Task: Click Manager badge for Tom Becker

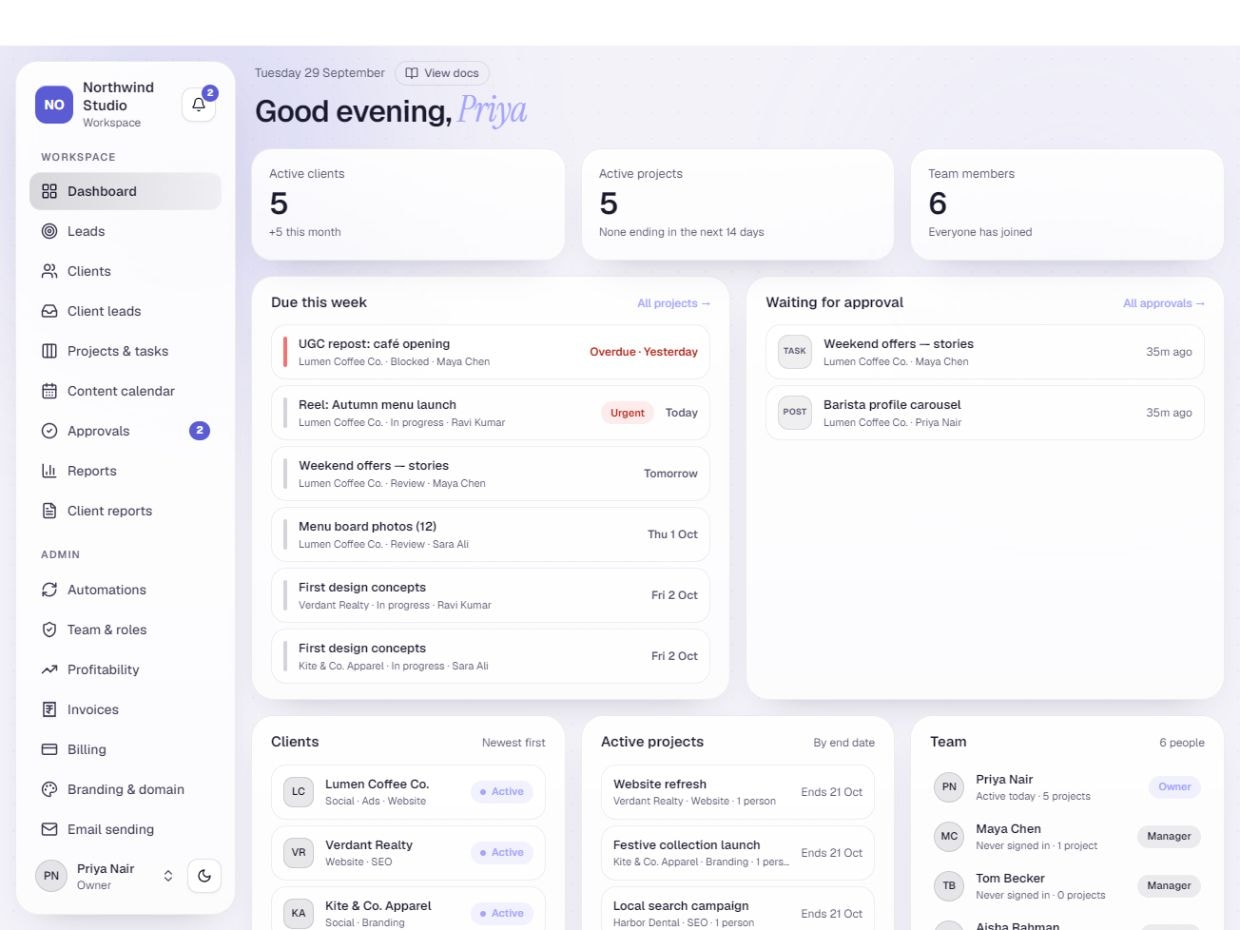Action: pos(1169,886)
